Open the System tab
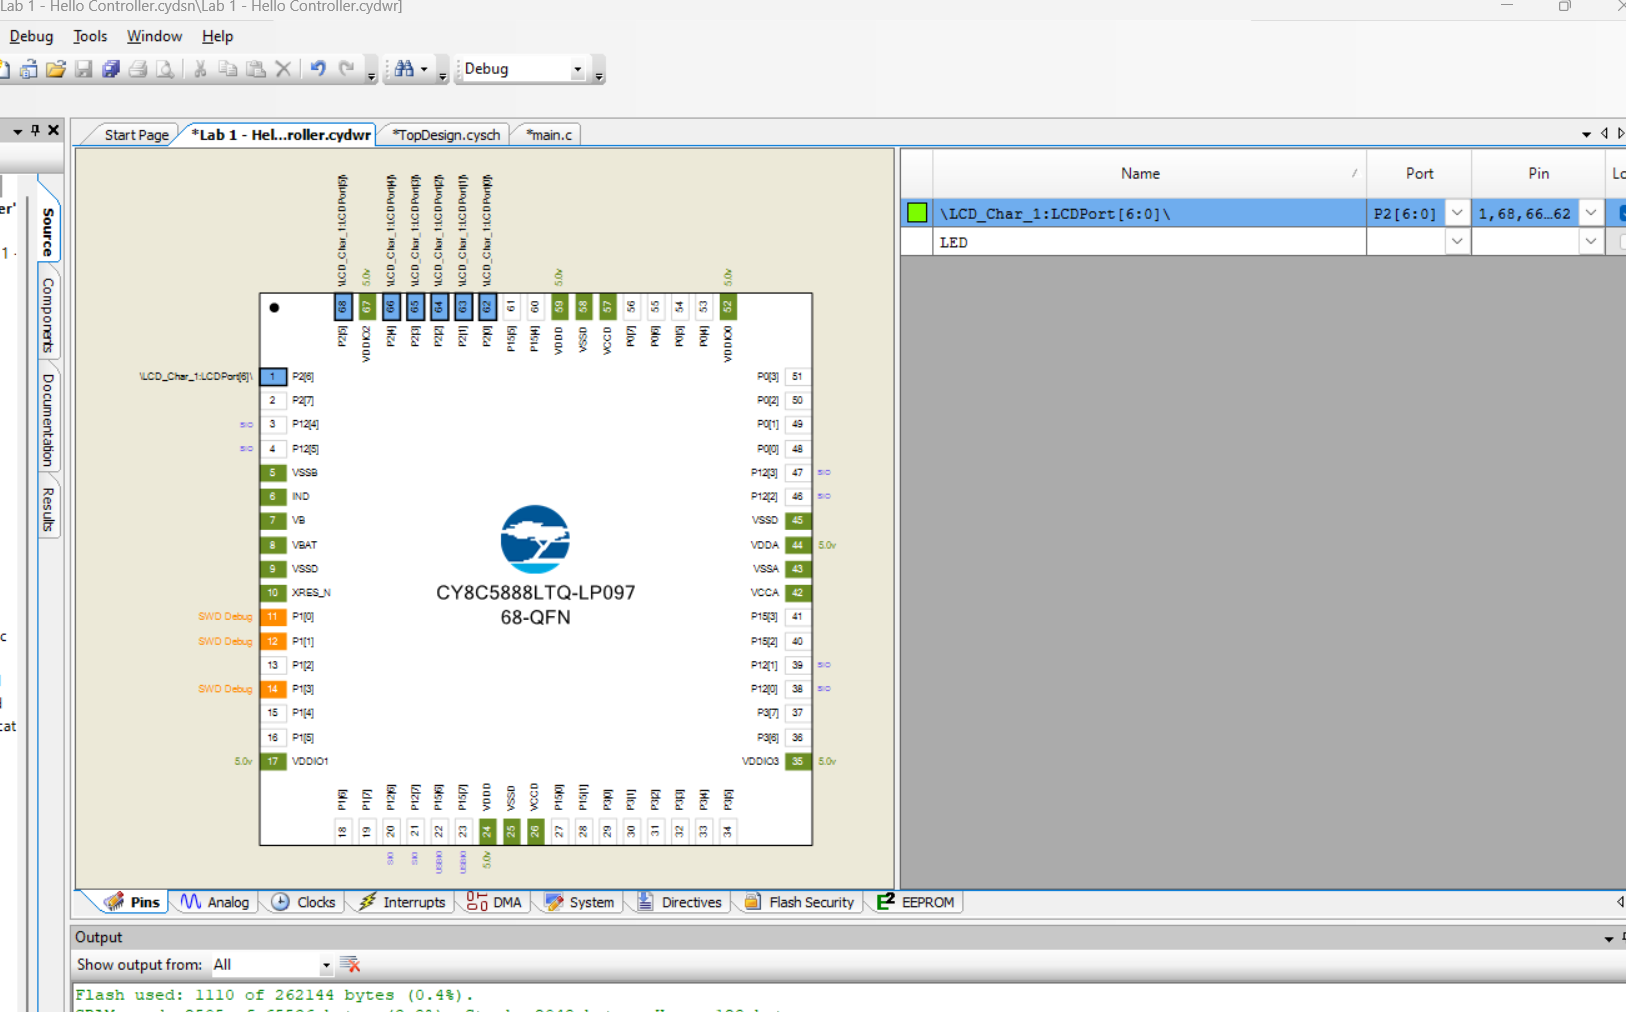 pos(580,902)
